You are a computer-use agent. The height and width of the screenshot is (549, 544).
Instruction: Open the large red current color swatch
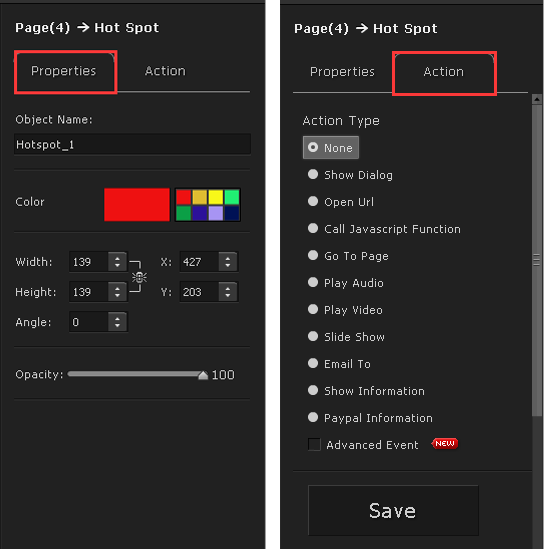click(x=137, y=205)
